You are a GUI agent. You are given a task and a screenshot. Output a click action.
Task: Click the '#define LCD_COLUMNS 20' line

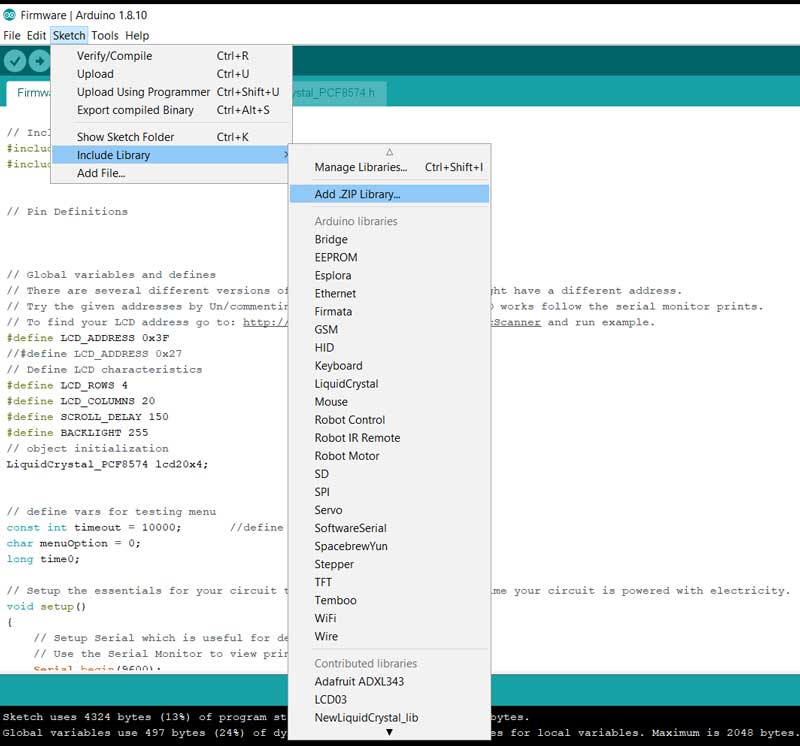[x=81, y=401]
